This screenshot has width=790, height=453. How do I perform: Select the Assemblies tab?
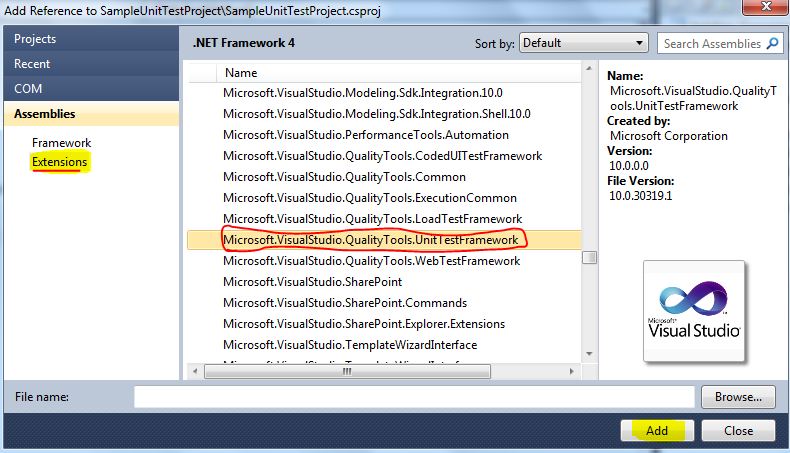pos(91,114)
